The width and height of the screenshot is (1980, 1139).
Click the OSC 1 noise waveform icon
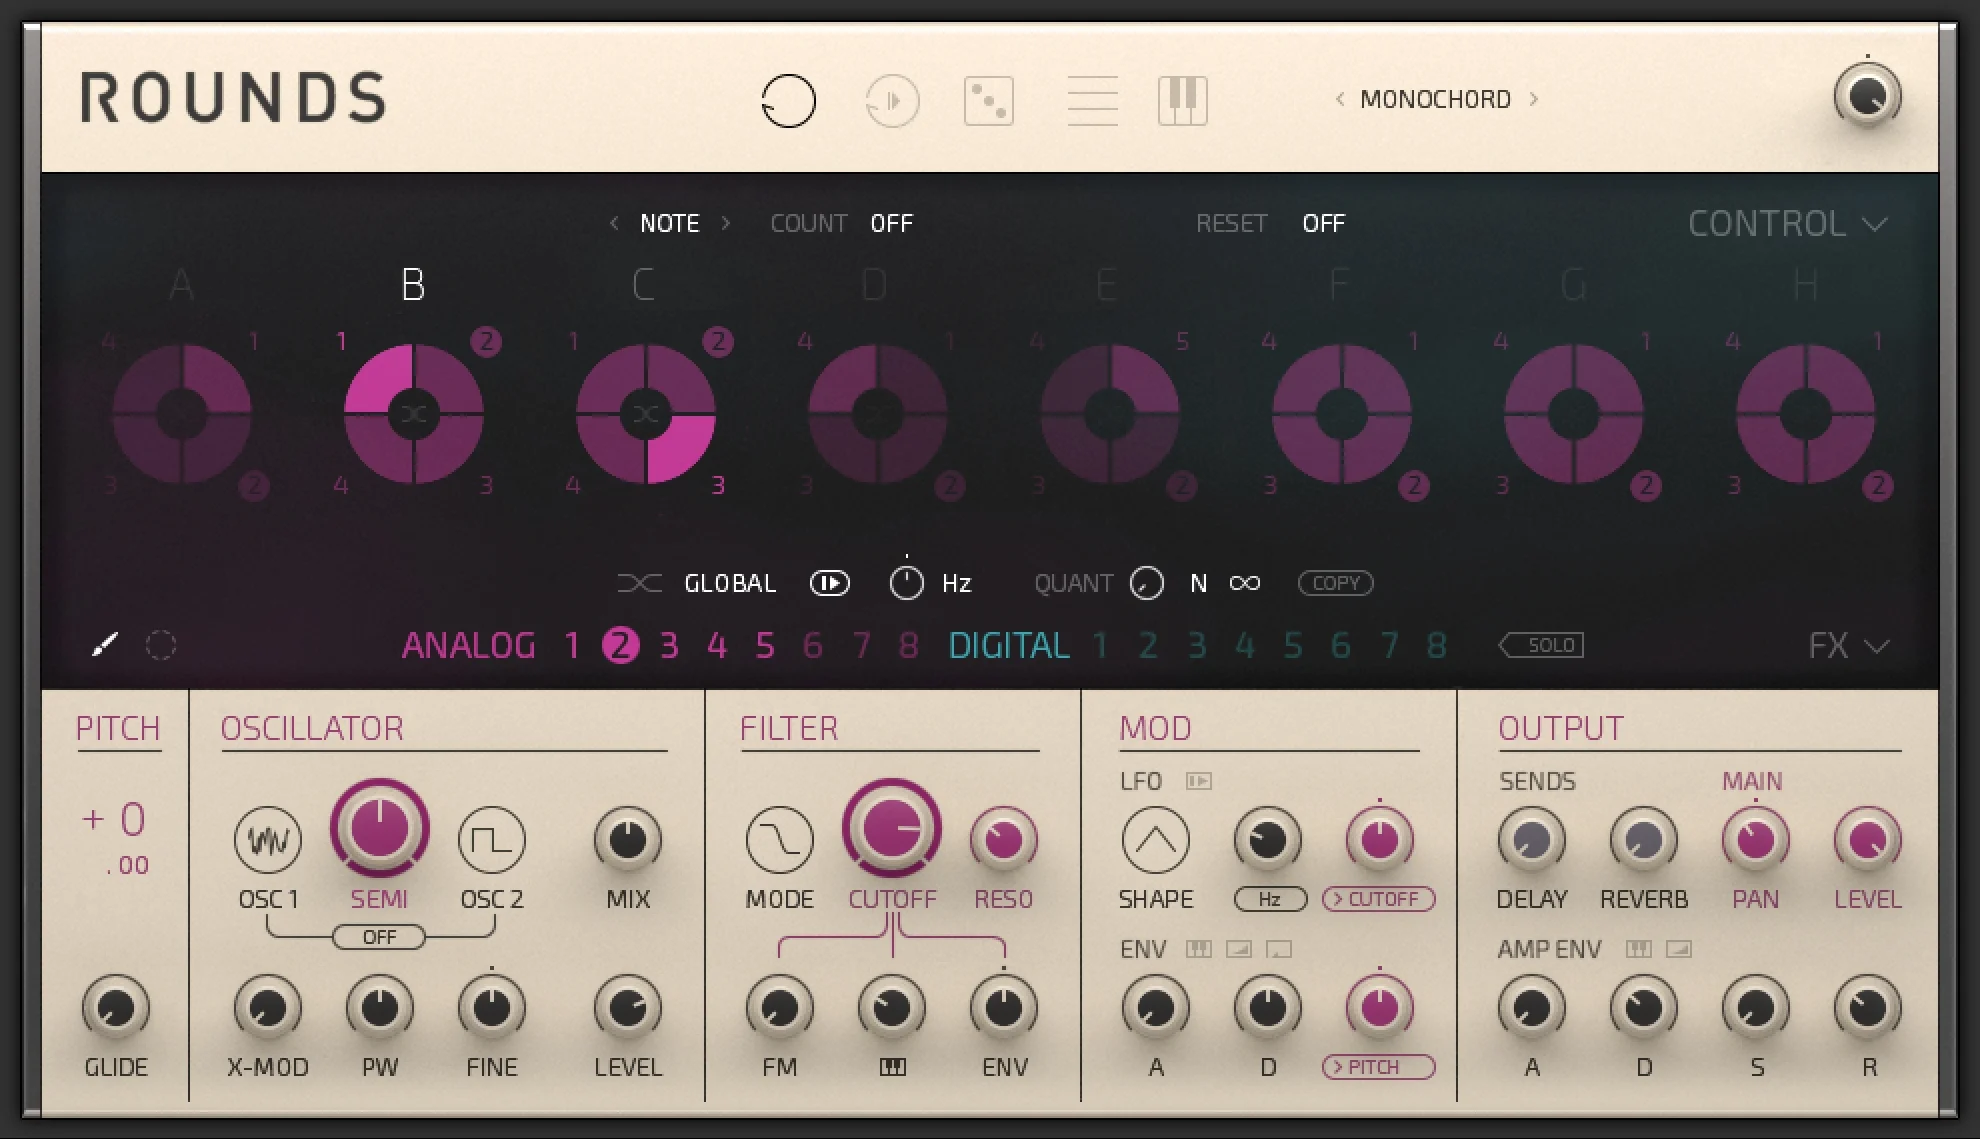point(267,840)
